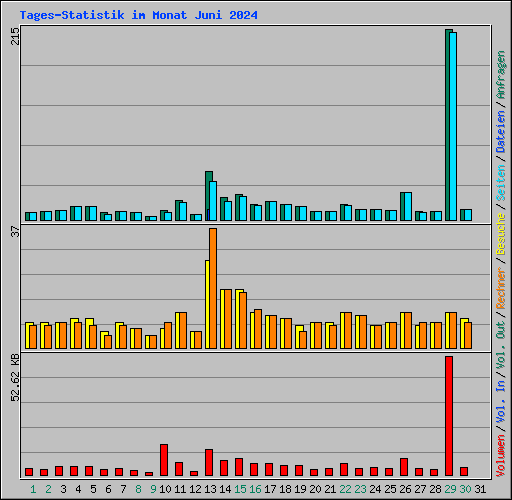Click day label '16' on the x-axis
Image resolution: width=512 pixels, height=500 pixels.
click(255, 489)
